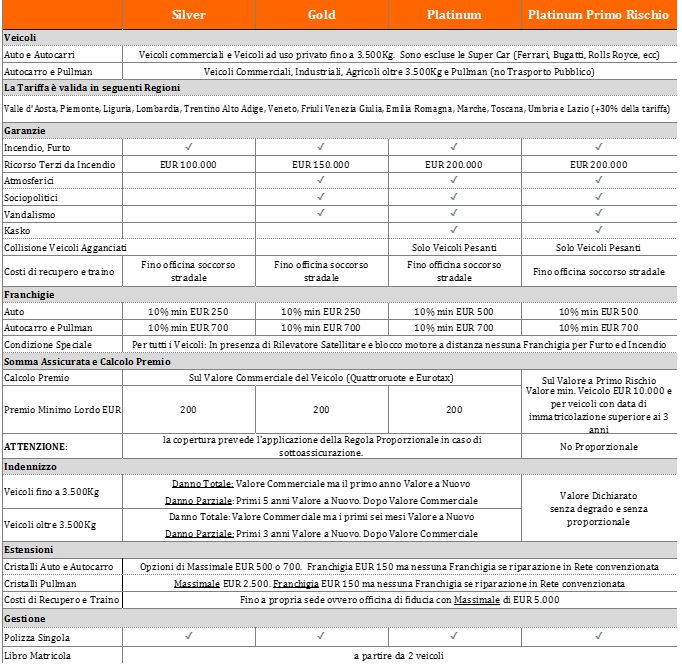Click the Polizza Singola row label
Viewport: 682px width, 665px height.
(x=37, y=638)
